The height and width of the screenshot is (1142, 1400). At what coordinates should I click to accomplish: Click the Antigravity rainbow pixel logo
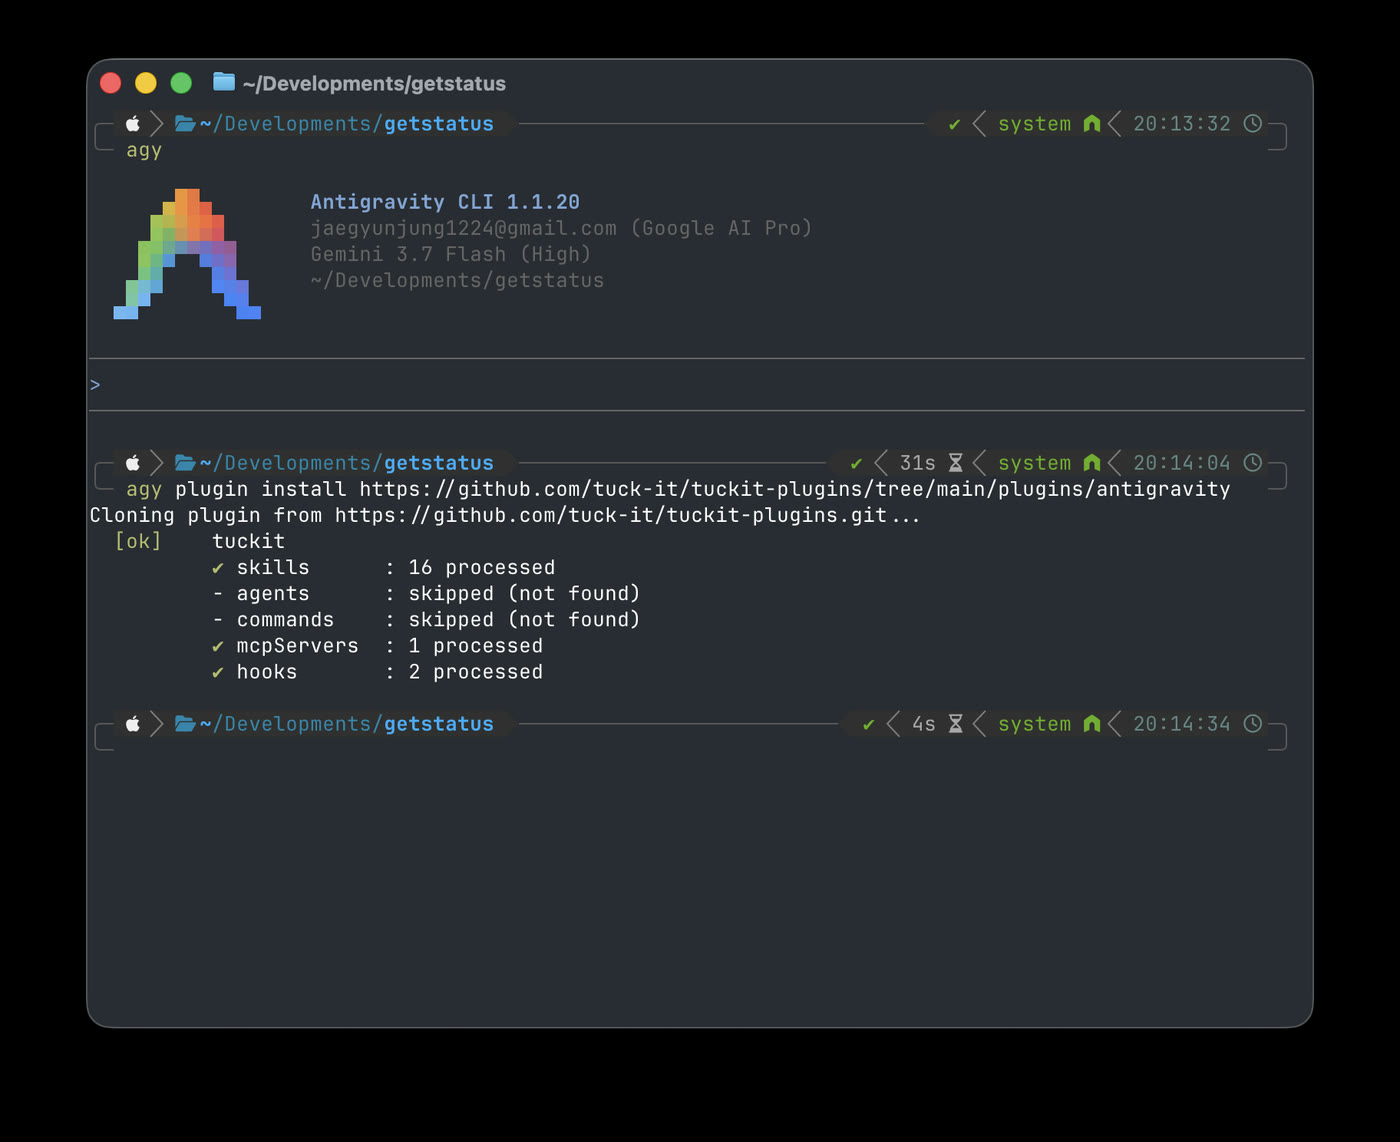187,254
